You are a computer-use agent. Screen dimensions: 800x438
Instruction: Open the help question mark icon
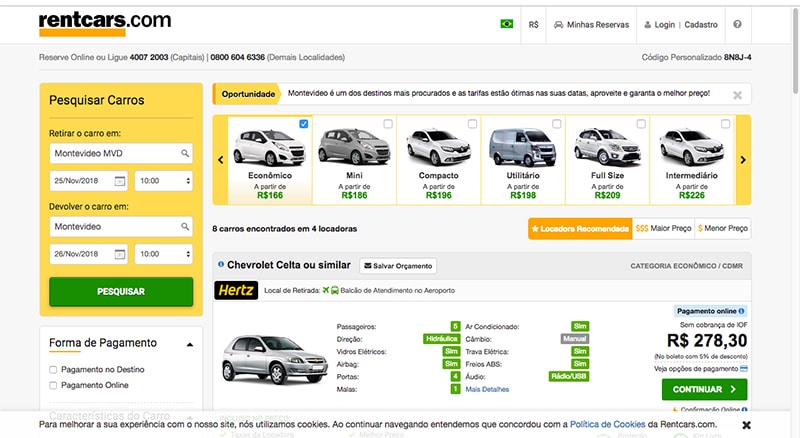click(x=737, y=24)
